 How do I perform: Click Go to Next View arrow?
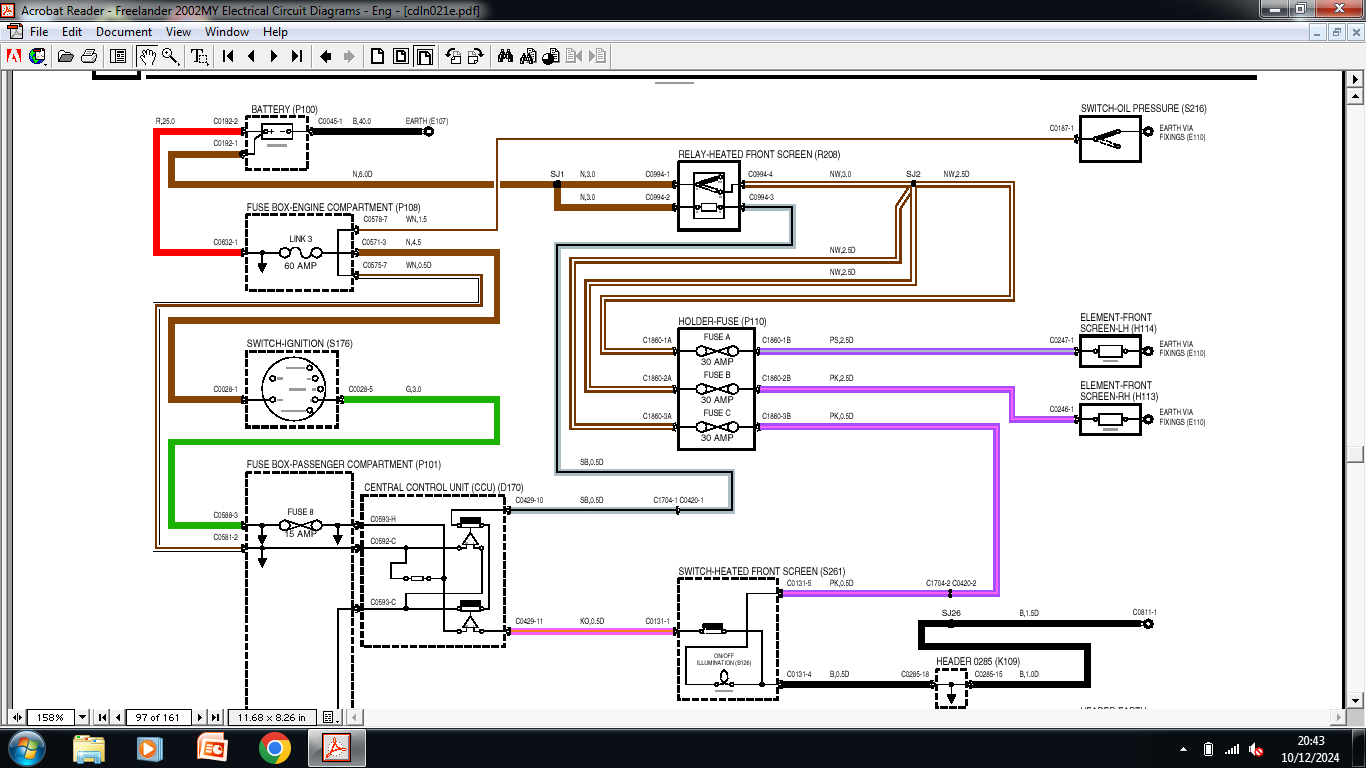coord(349,56)
